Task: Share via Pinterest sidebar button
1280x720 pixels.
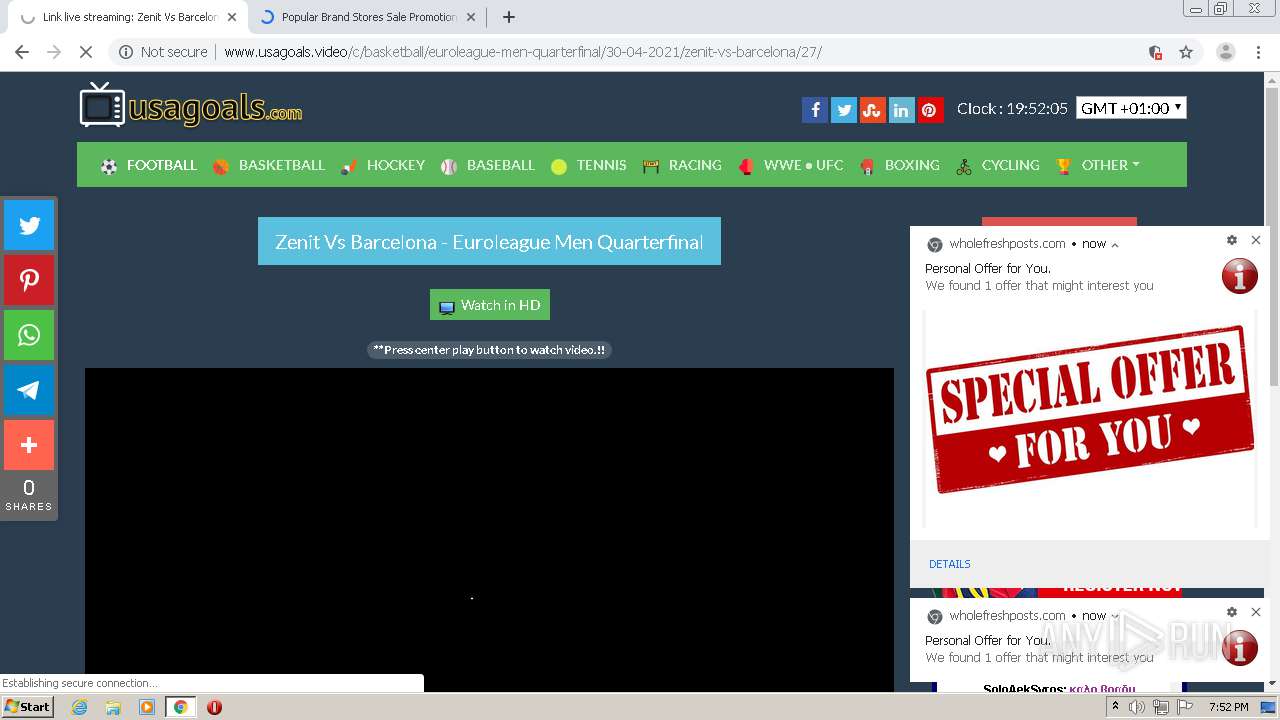Action: click(x=29, y=280)
